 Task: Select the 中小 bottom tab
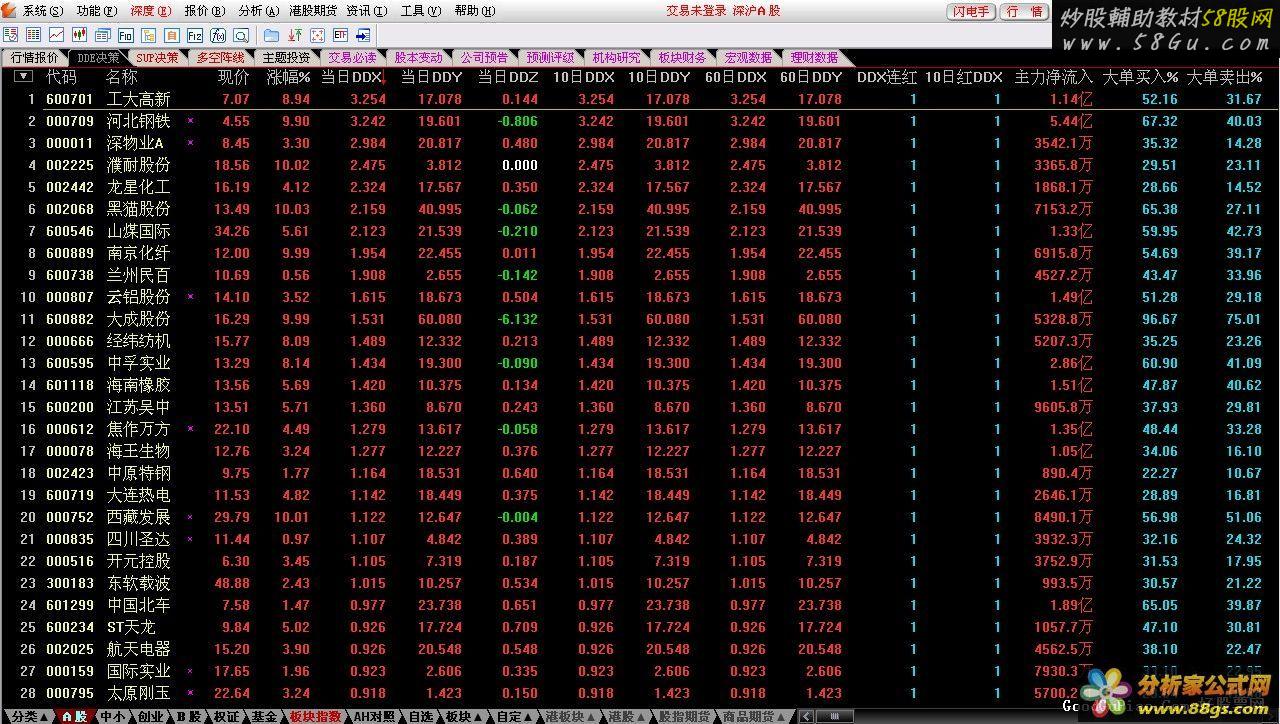click(x=112, y=716)
